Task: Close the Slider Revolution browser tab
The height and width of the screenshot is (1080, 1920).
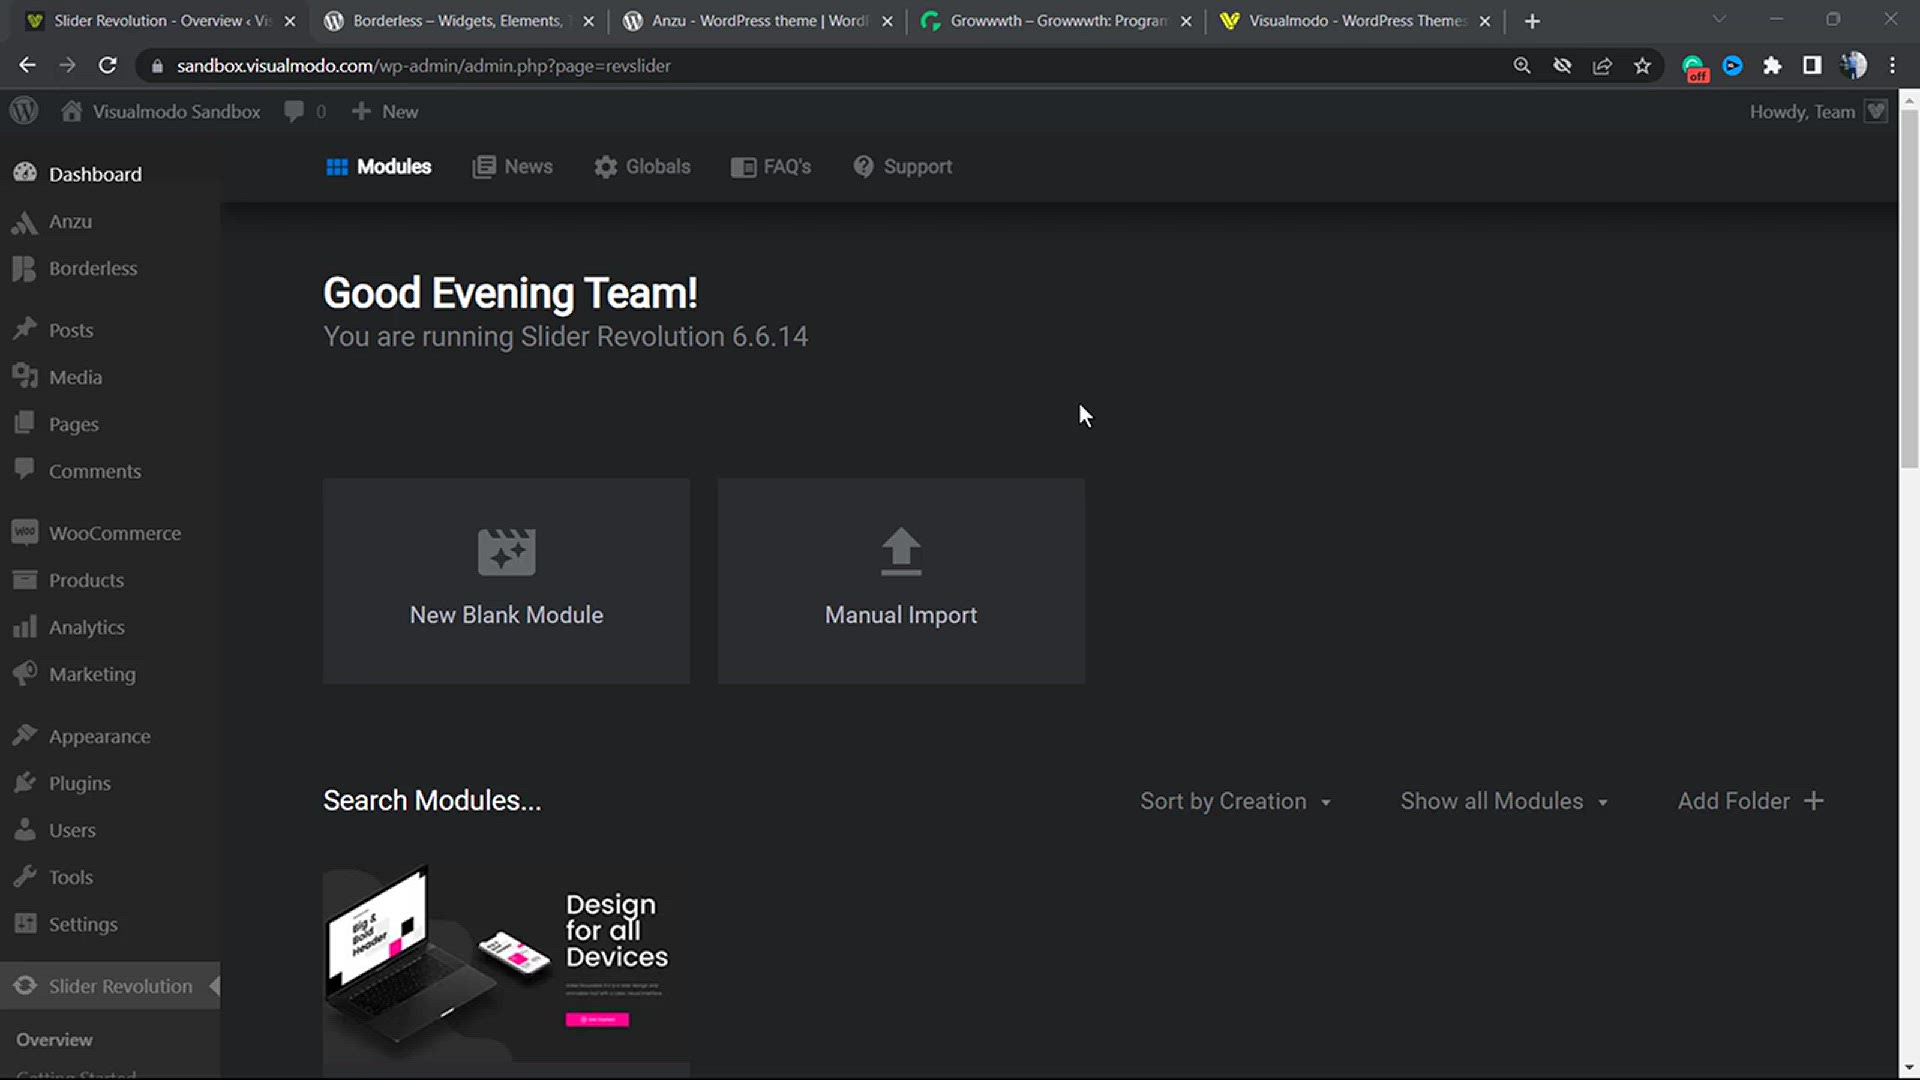Action: [290, 21]
